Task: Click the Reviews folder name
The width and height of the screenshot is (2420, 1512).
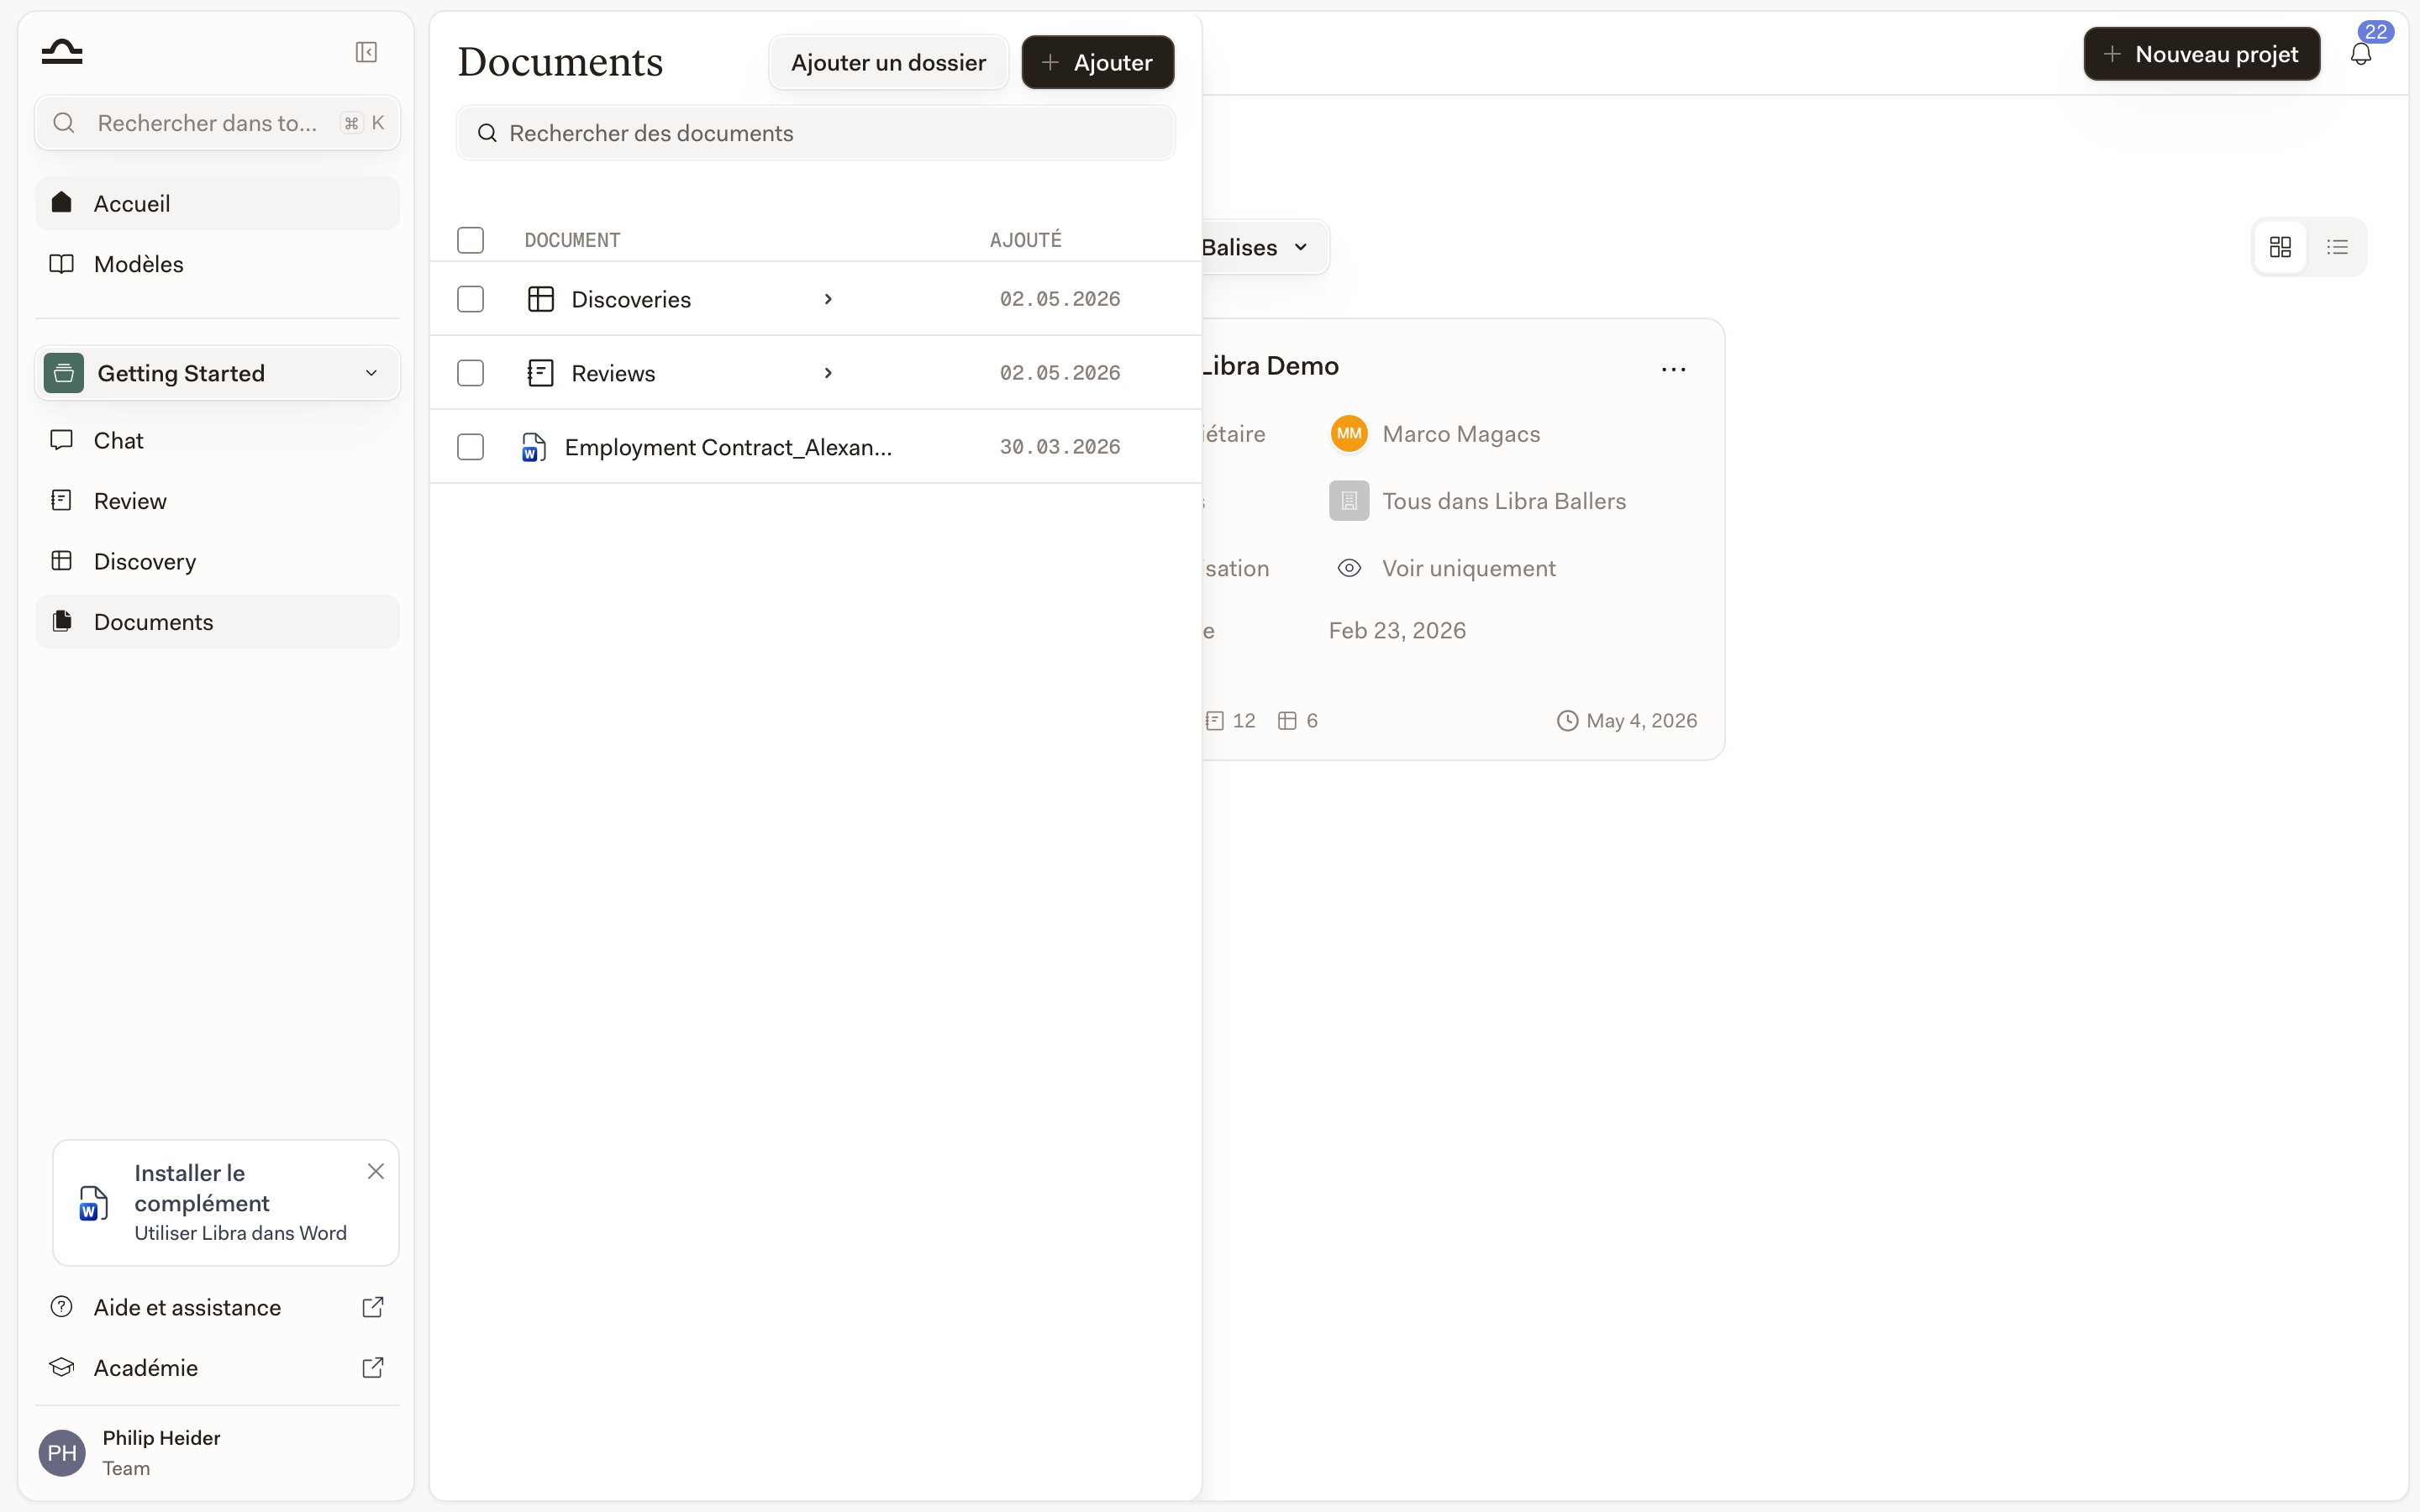Action: click(x=613, y=373)
